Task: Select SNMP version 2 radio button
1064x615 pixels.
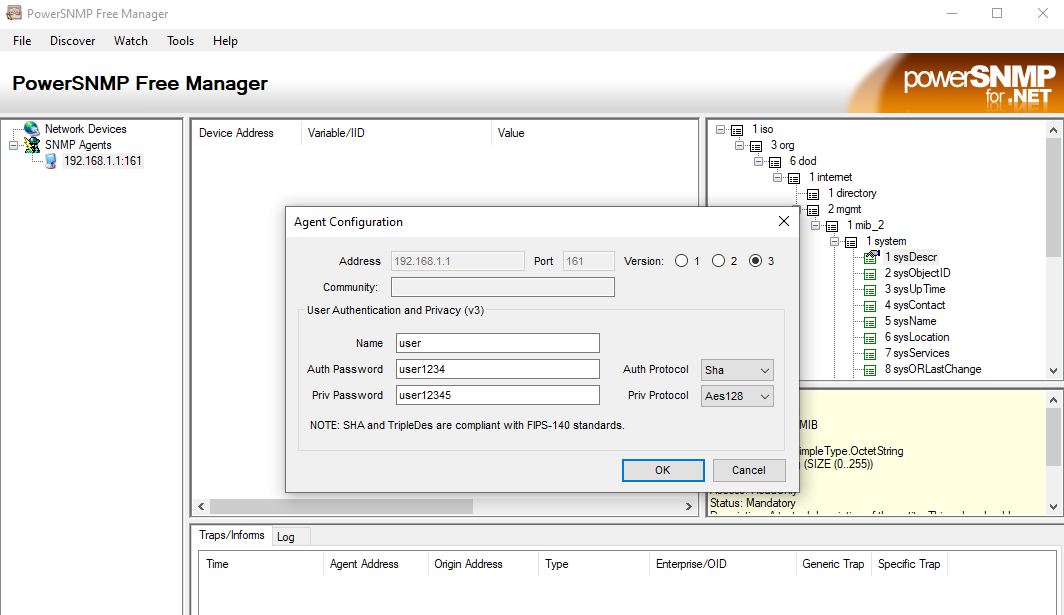Action: click(718, 261)
